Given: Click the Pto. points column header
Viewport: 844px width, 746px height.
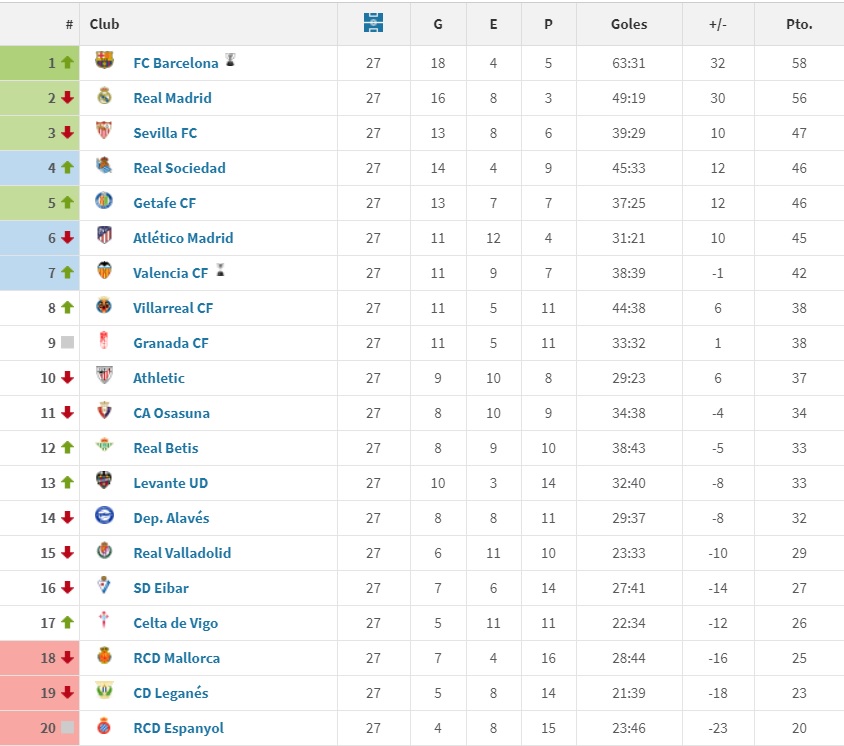Looking at the screenshot, I should point(799,24).
